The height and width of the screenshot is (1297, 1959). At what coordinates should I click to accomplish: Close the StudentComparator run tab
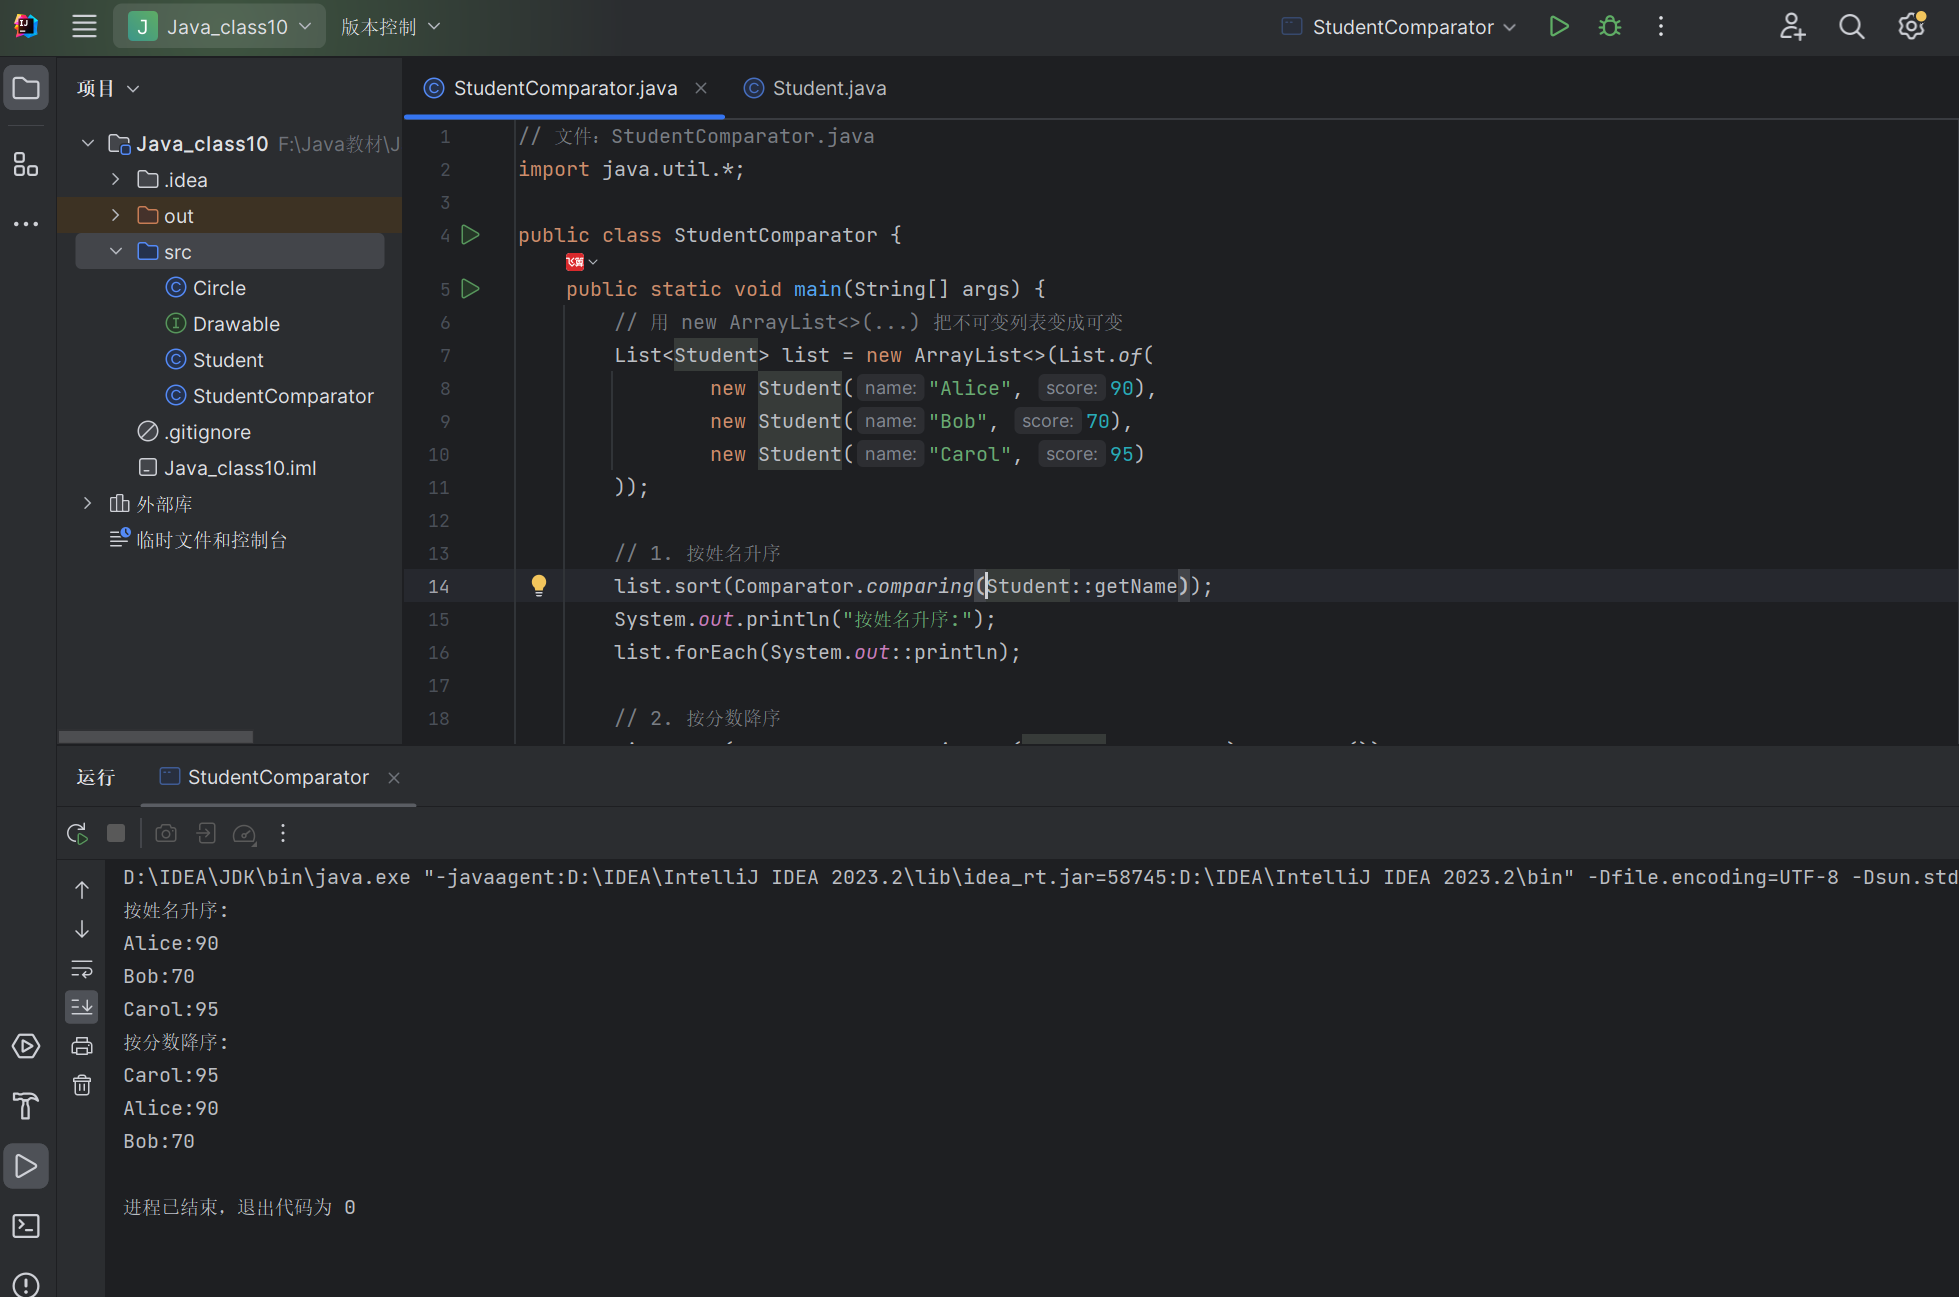(x=394, y=778)
